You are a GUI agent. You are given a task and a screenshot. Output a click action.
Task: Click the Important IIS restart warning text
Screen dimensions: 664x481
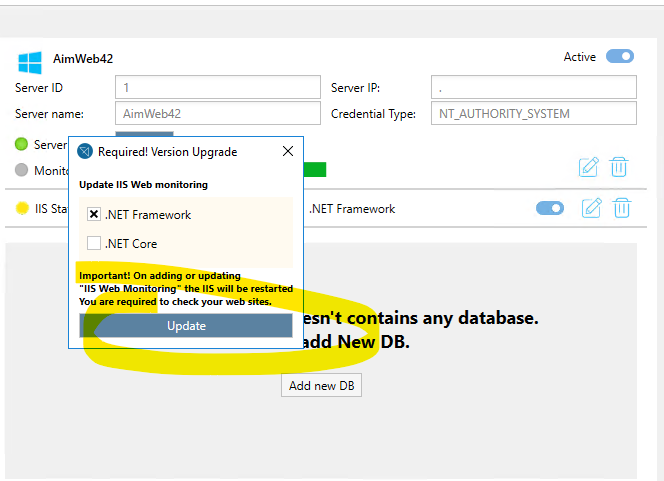click(x=186, y=289)
